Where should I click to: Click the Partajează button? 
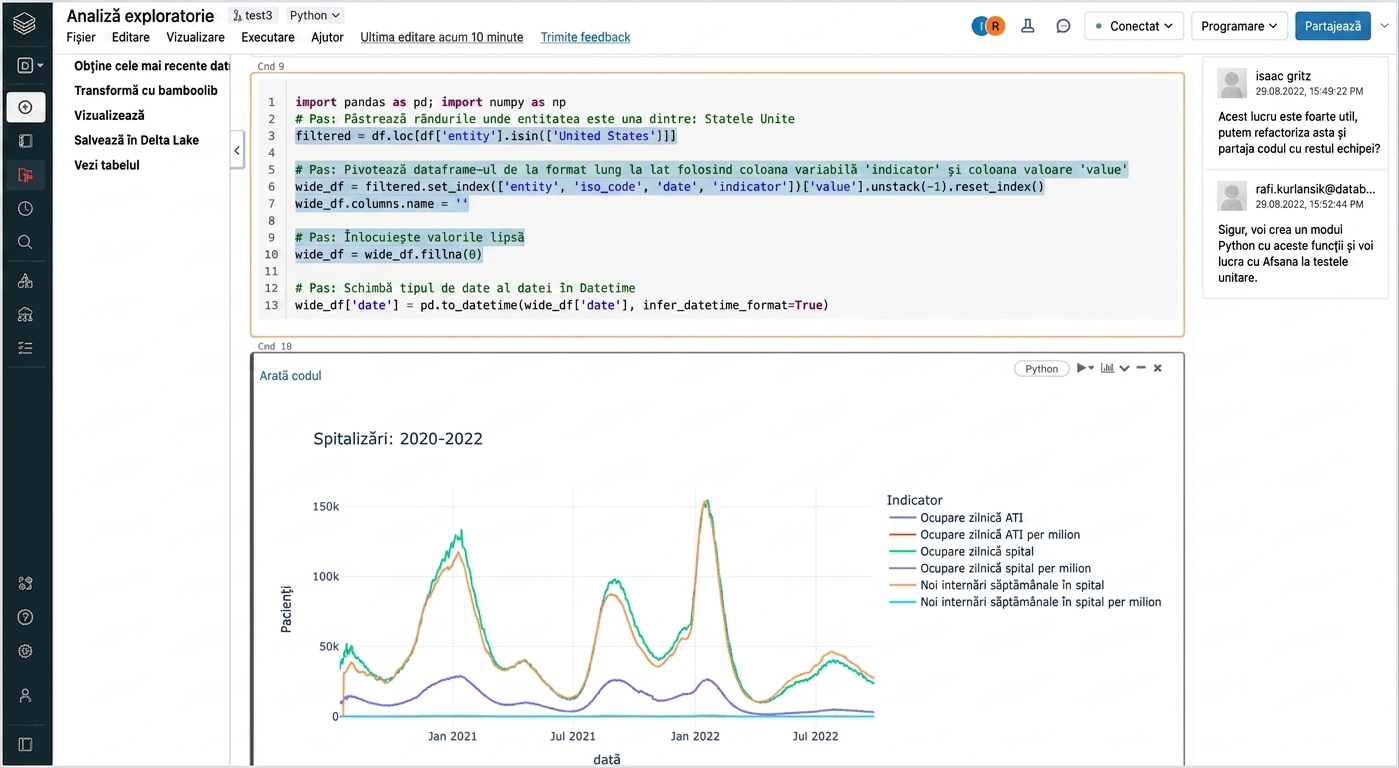click(1332, 26)
